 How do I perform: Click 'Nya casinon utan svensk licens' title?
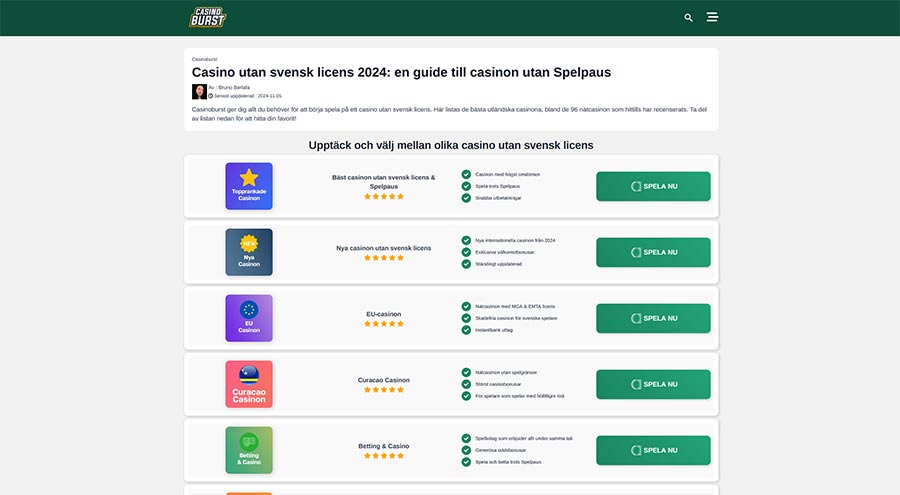coord(383,248)
